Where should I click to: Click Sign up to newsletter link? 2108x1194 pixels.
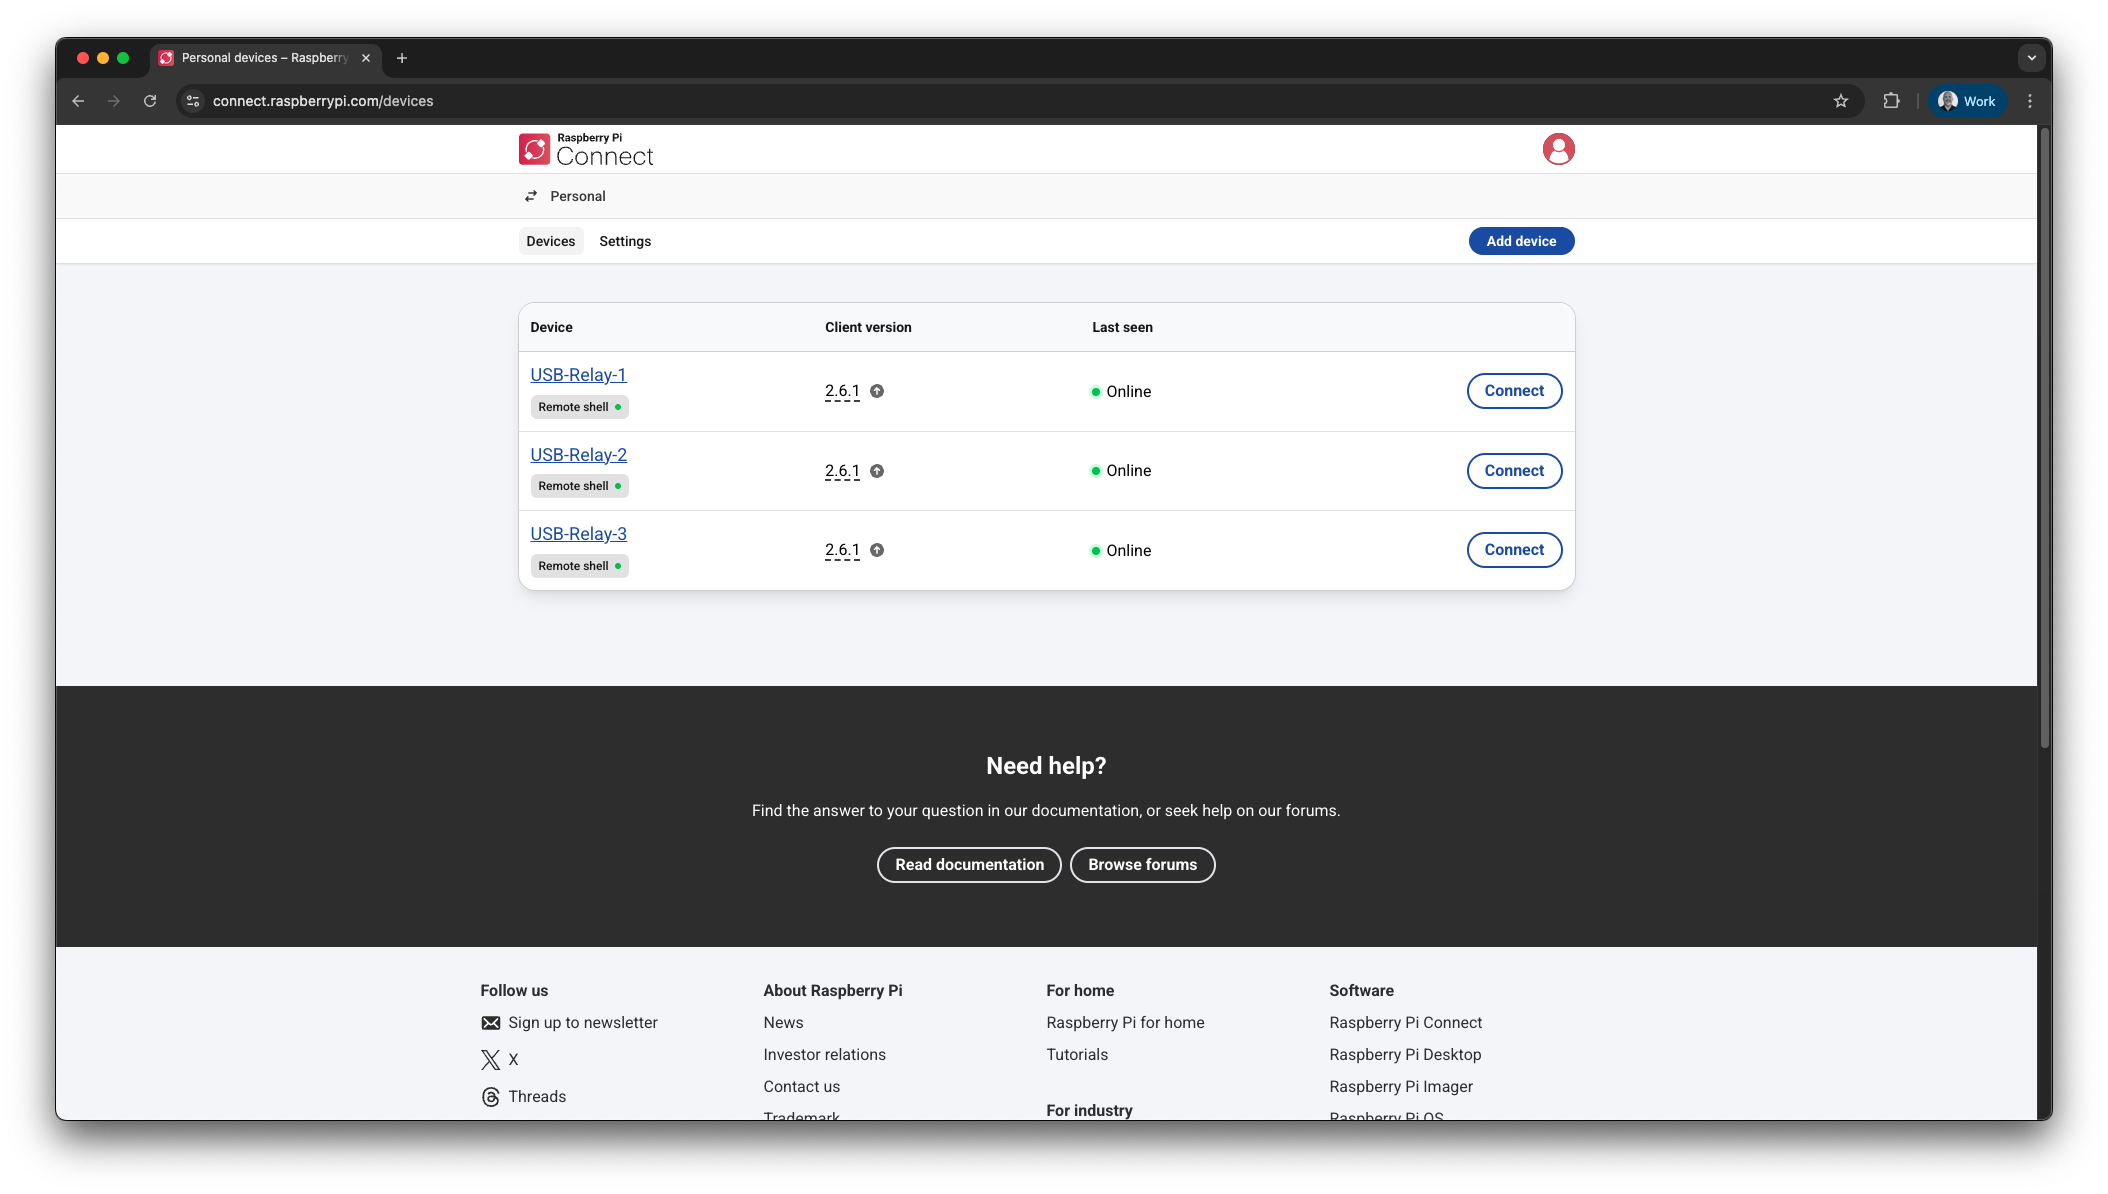[583, 1023]
